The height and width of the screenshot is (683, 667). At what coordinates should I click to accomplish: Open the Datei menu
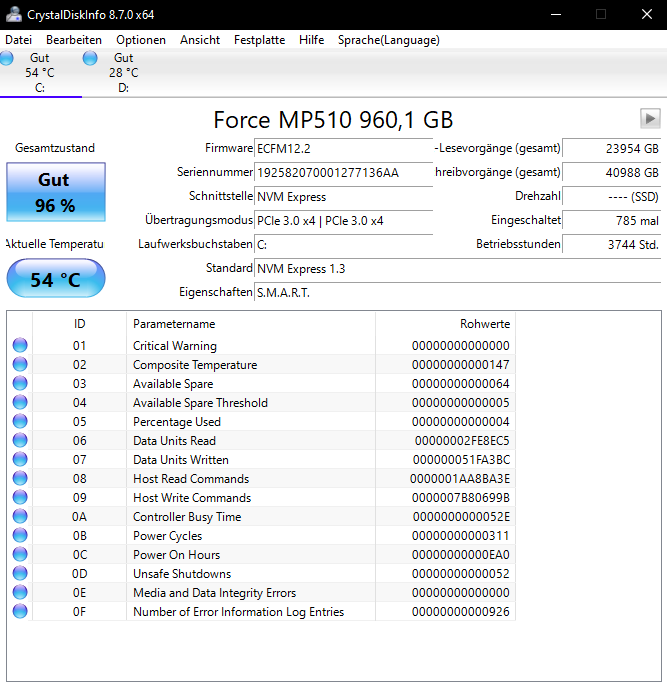[18, 40]
